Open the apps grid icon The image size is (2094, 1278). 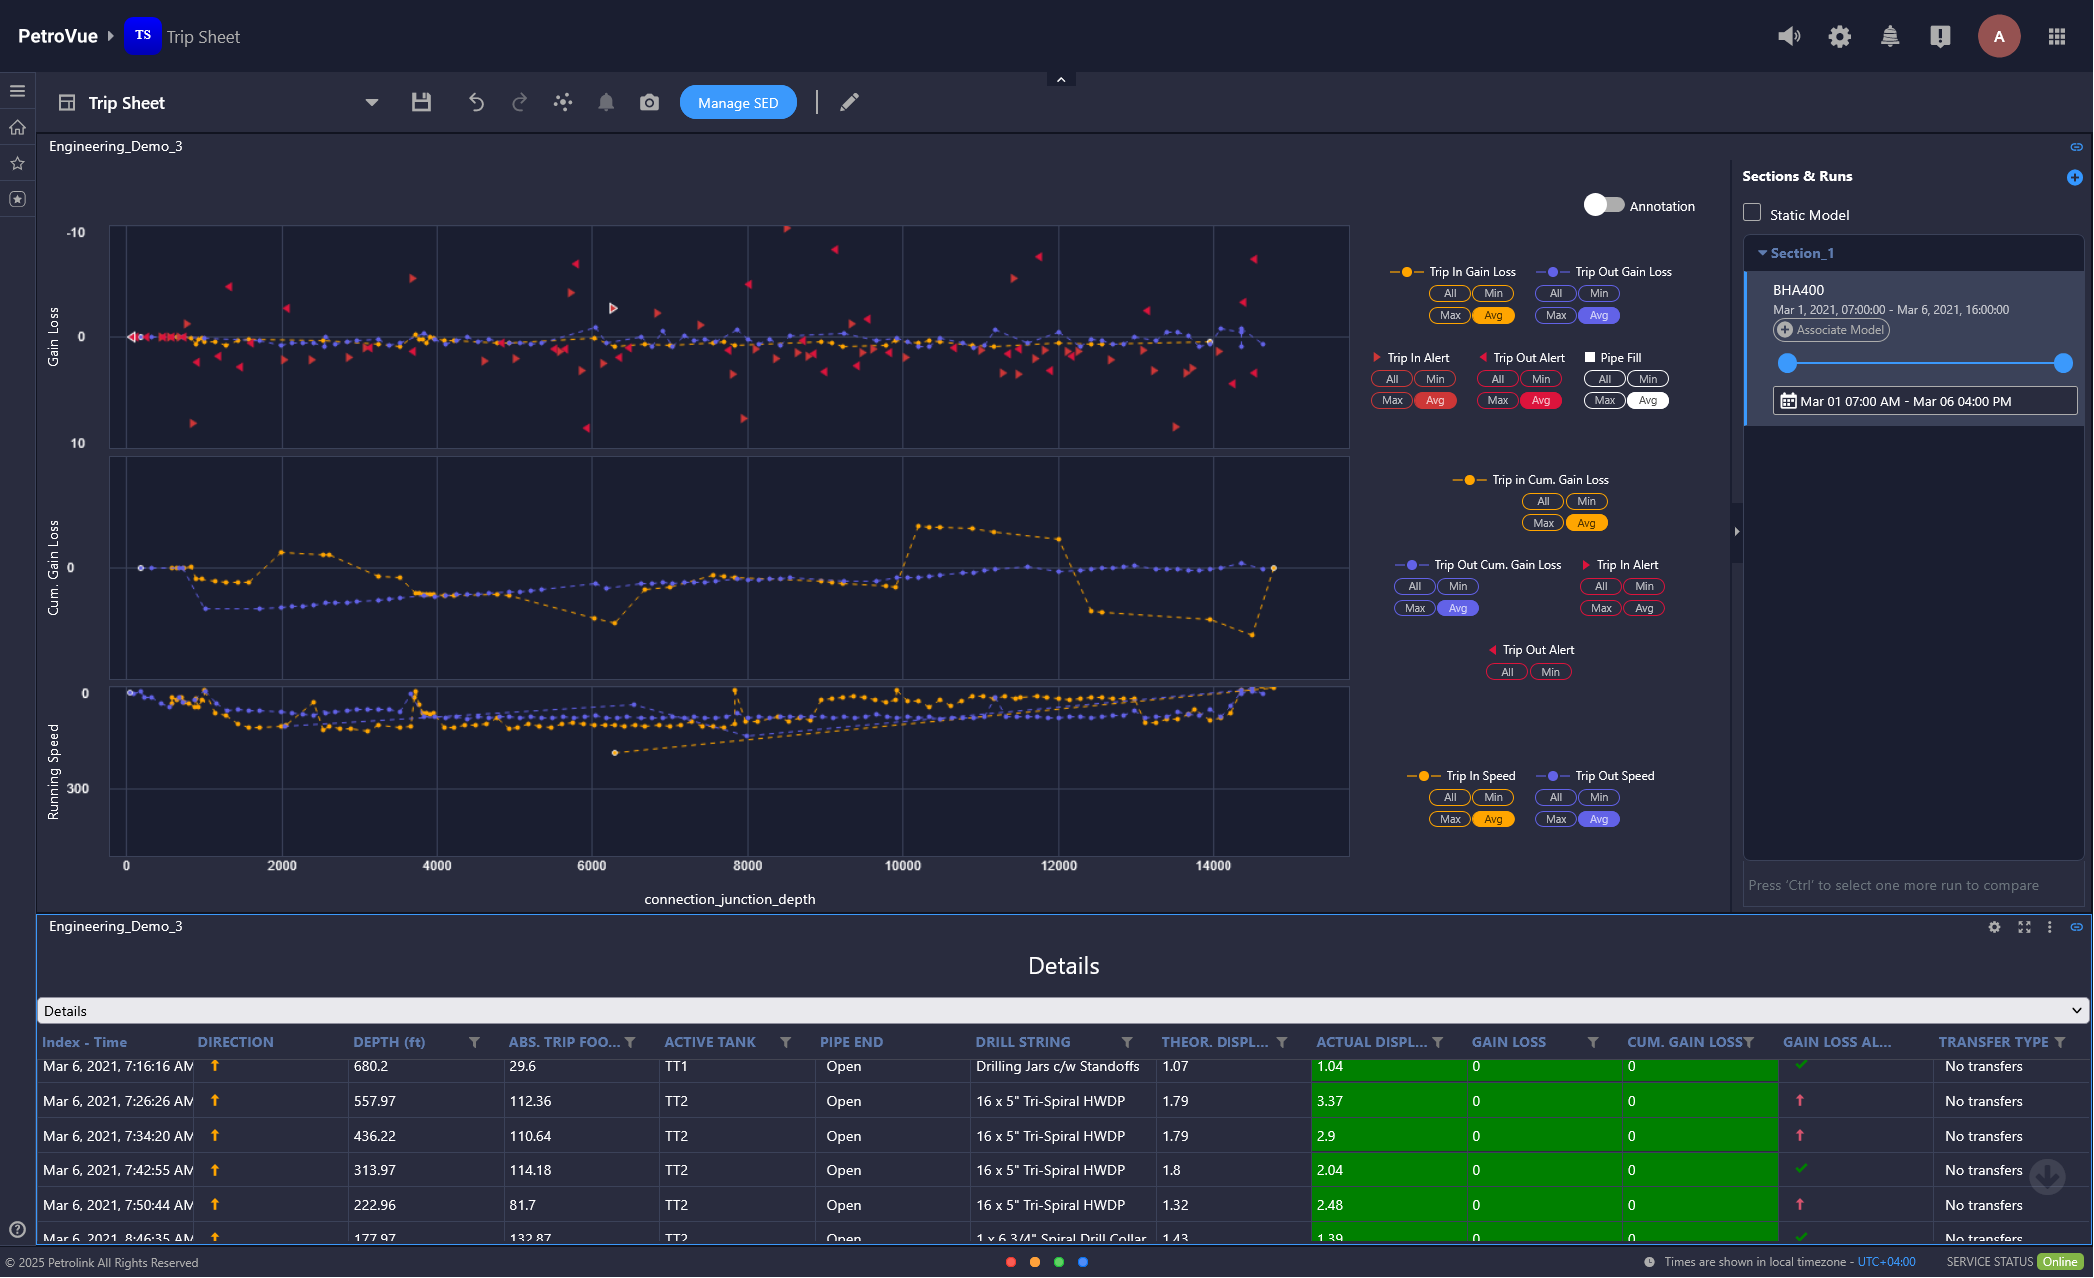2056,37
